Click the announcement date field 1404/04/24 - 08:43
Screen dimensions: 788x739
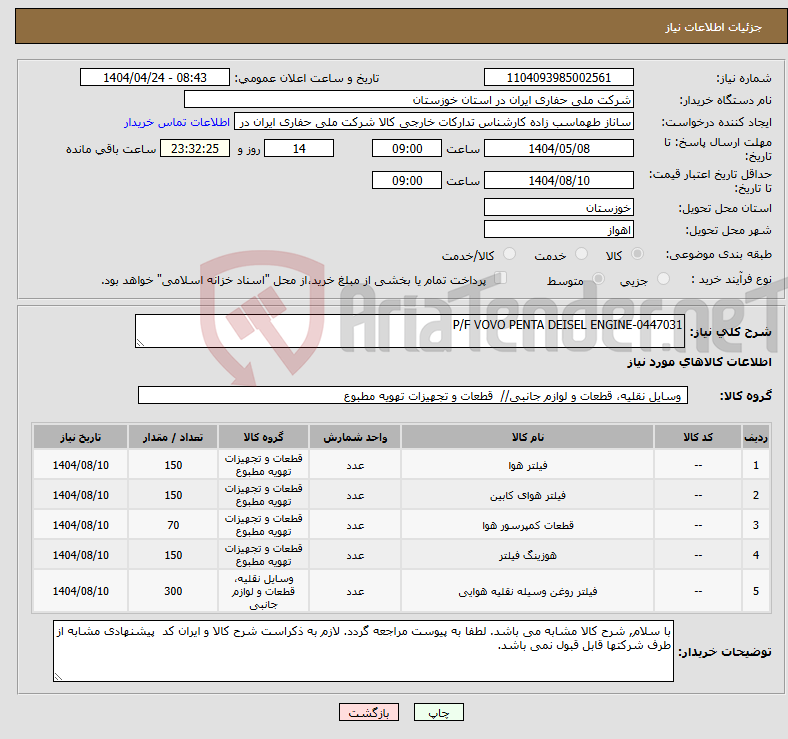(155, 77)
